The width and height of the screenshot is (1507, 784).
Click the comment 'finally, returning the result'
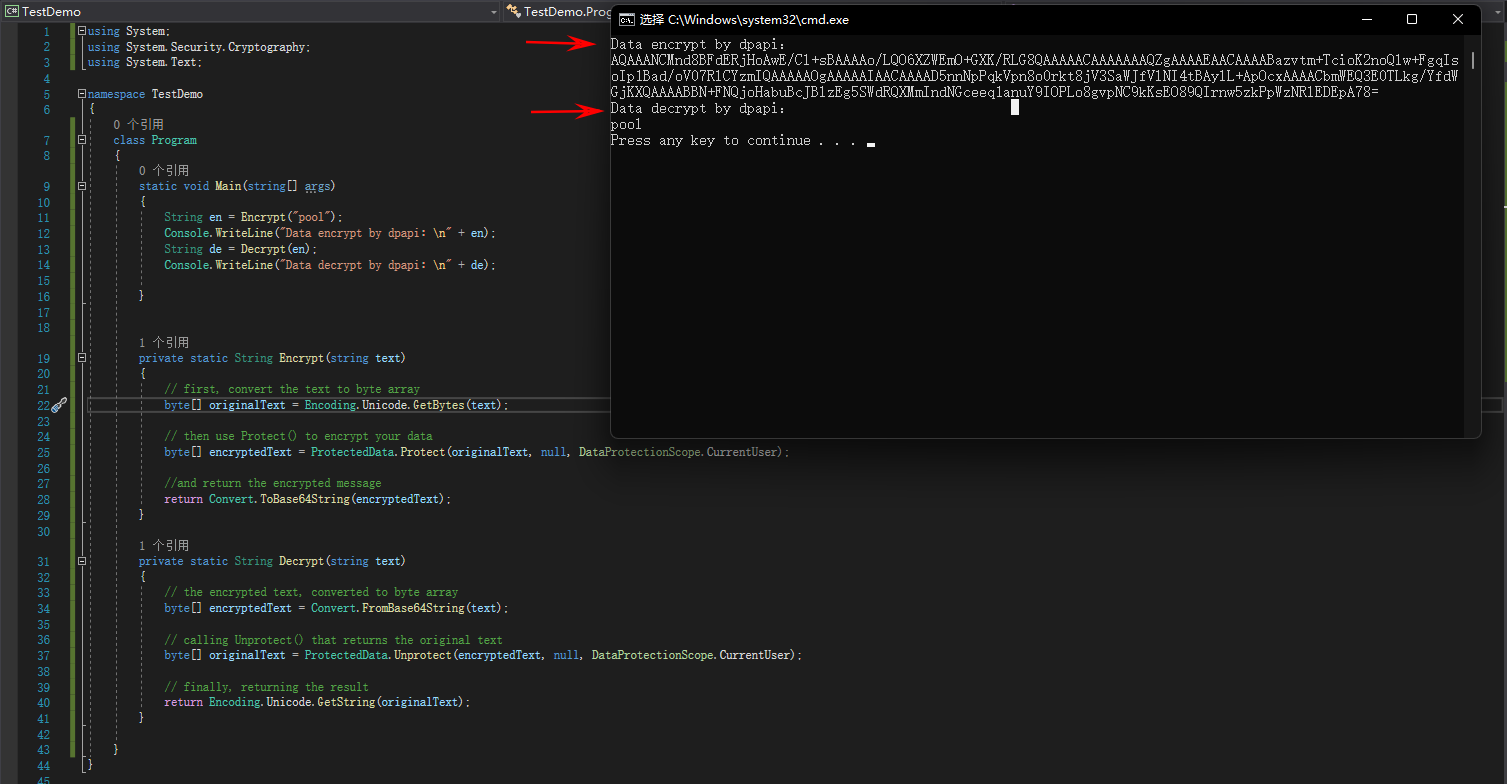(267, 687)
